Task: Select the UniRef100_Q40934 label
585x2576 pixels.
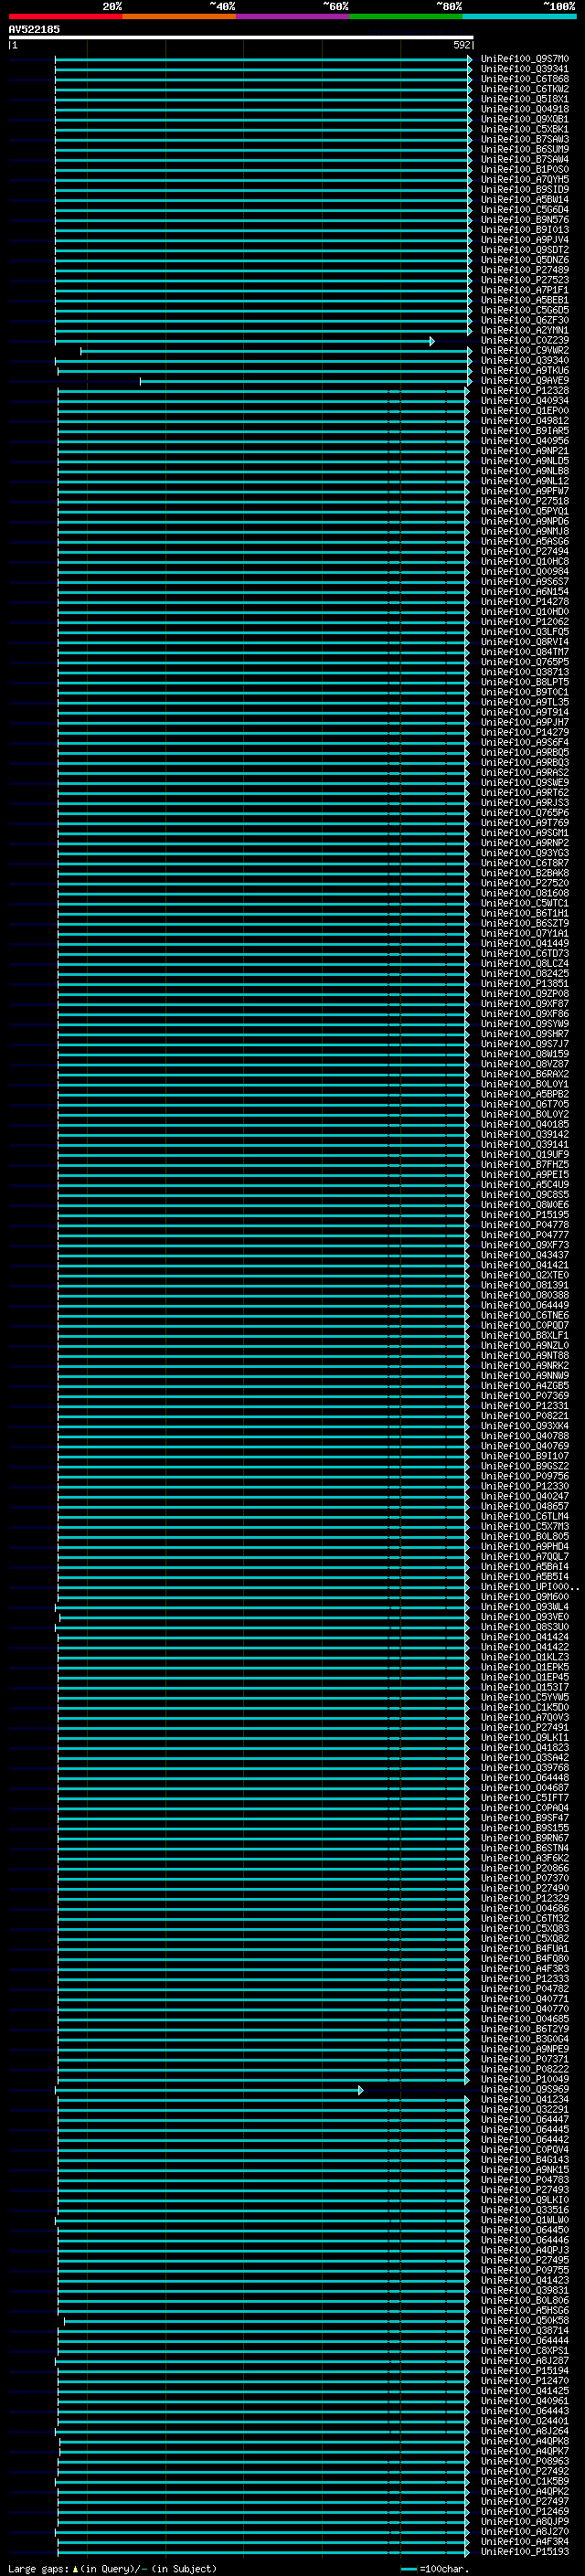Action: pyautogui.click(x=525, y=401)
